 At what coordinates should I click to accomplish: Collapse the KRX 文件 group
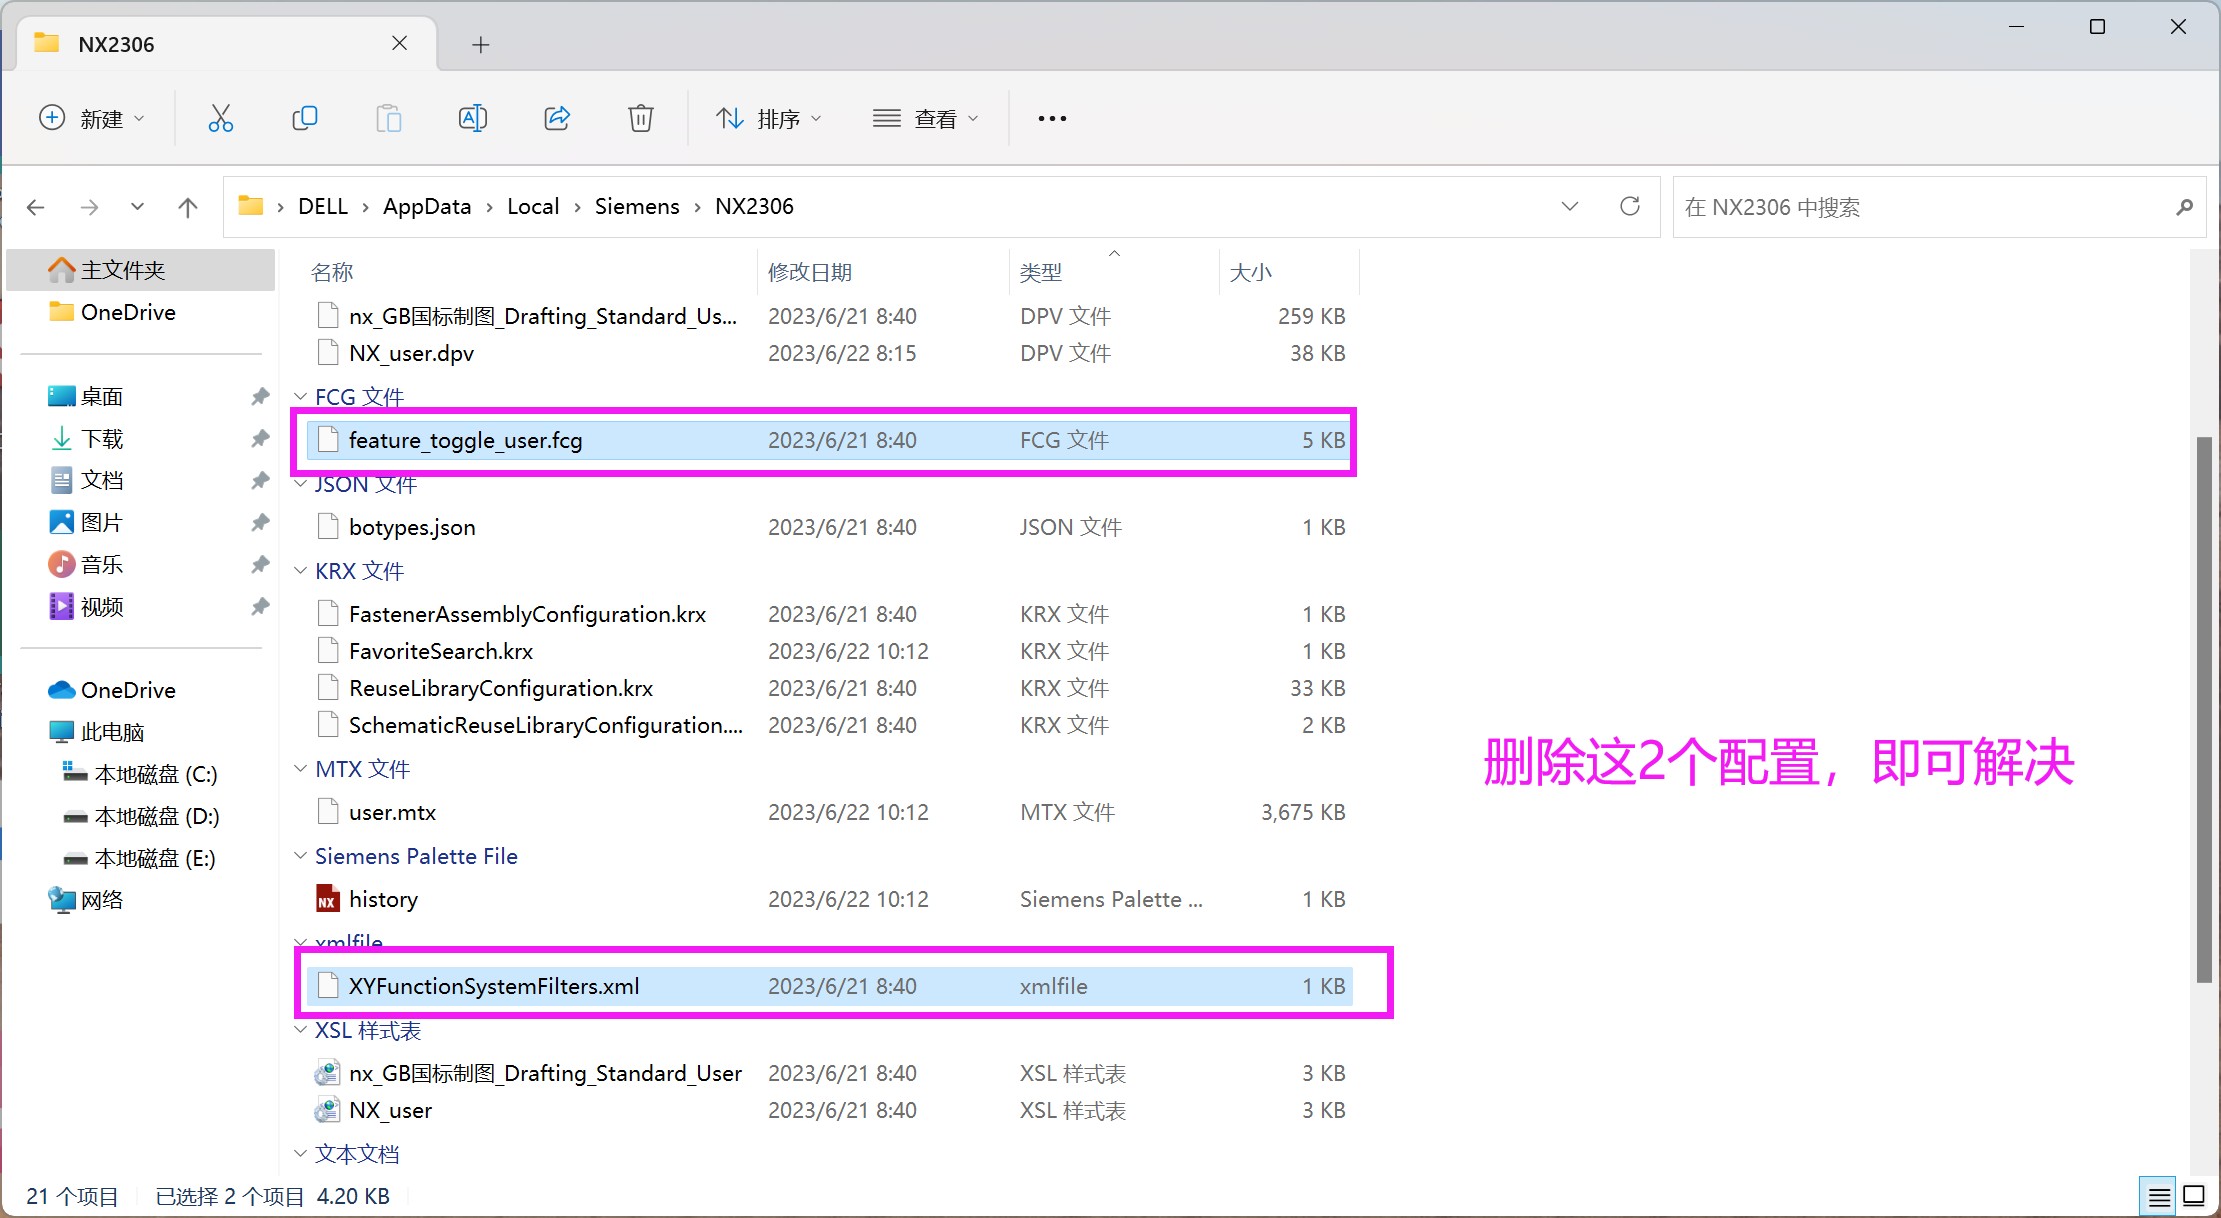(x=300, y=571)
